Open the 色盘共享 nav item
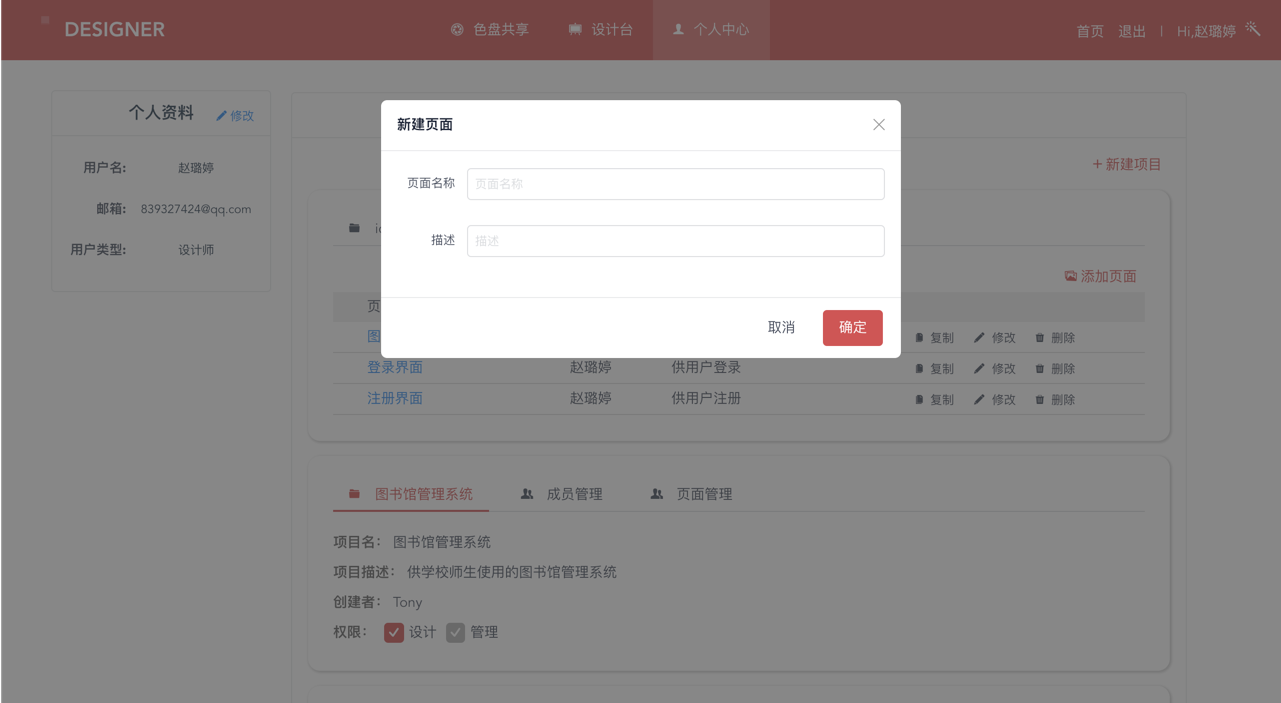This screenshot has height=703, width=1281. pos(490,30)
